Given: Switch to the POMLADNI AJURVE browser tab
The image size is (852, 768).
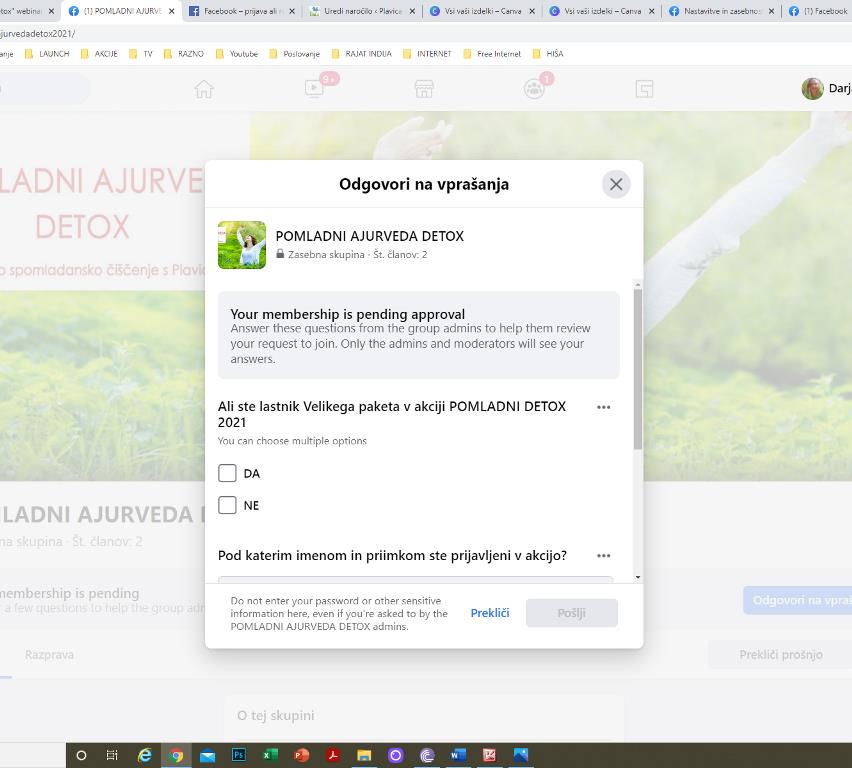Looking at the screenshot, I should pos(122,11).
